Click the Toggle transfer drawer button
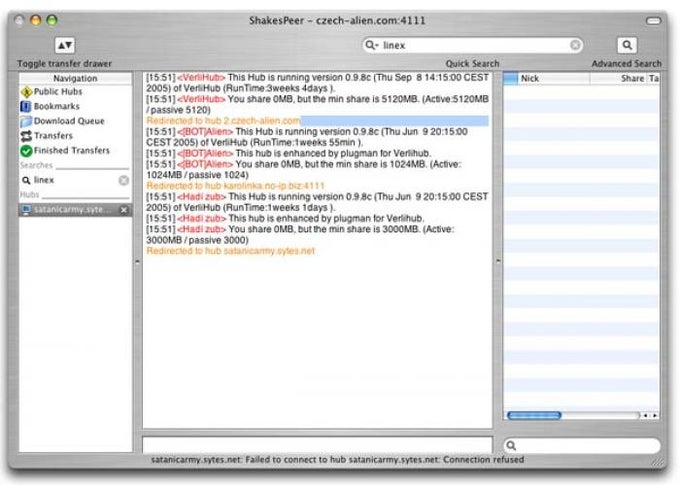The width and height of the screenshot is (680, 485). click(65, 45)
